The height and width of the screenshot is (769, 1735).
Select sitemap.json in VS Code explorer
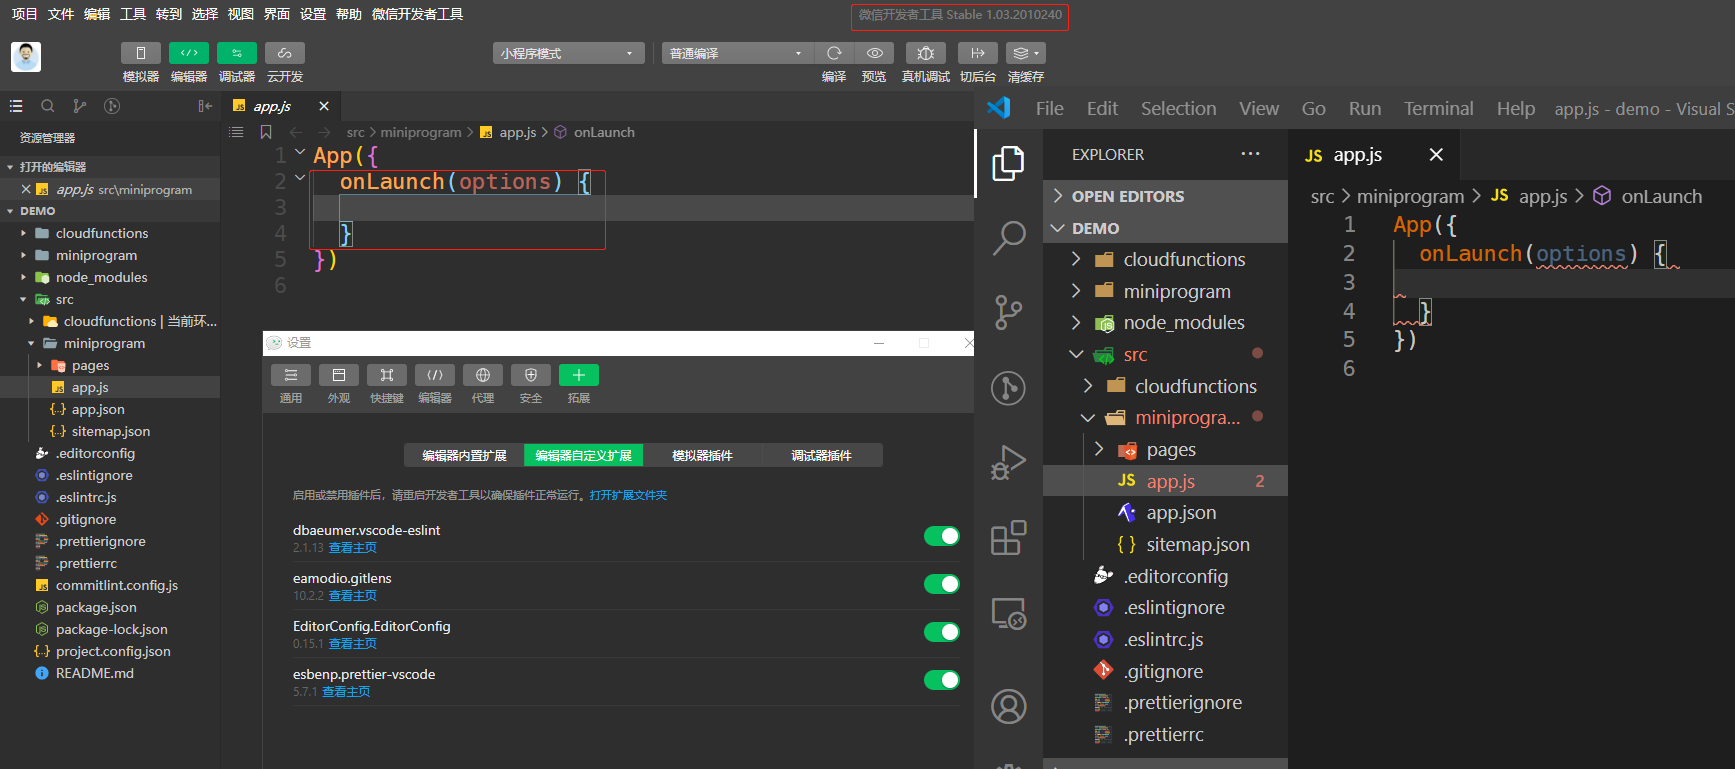pos(1165,545)
